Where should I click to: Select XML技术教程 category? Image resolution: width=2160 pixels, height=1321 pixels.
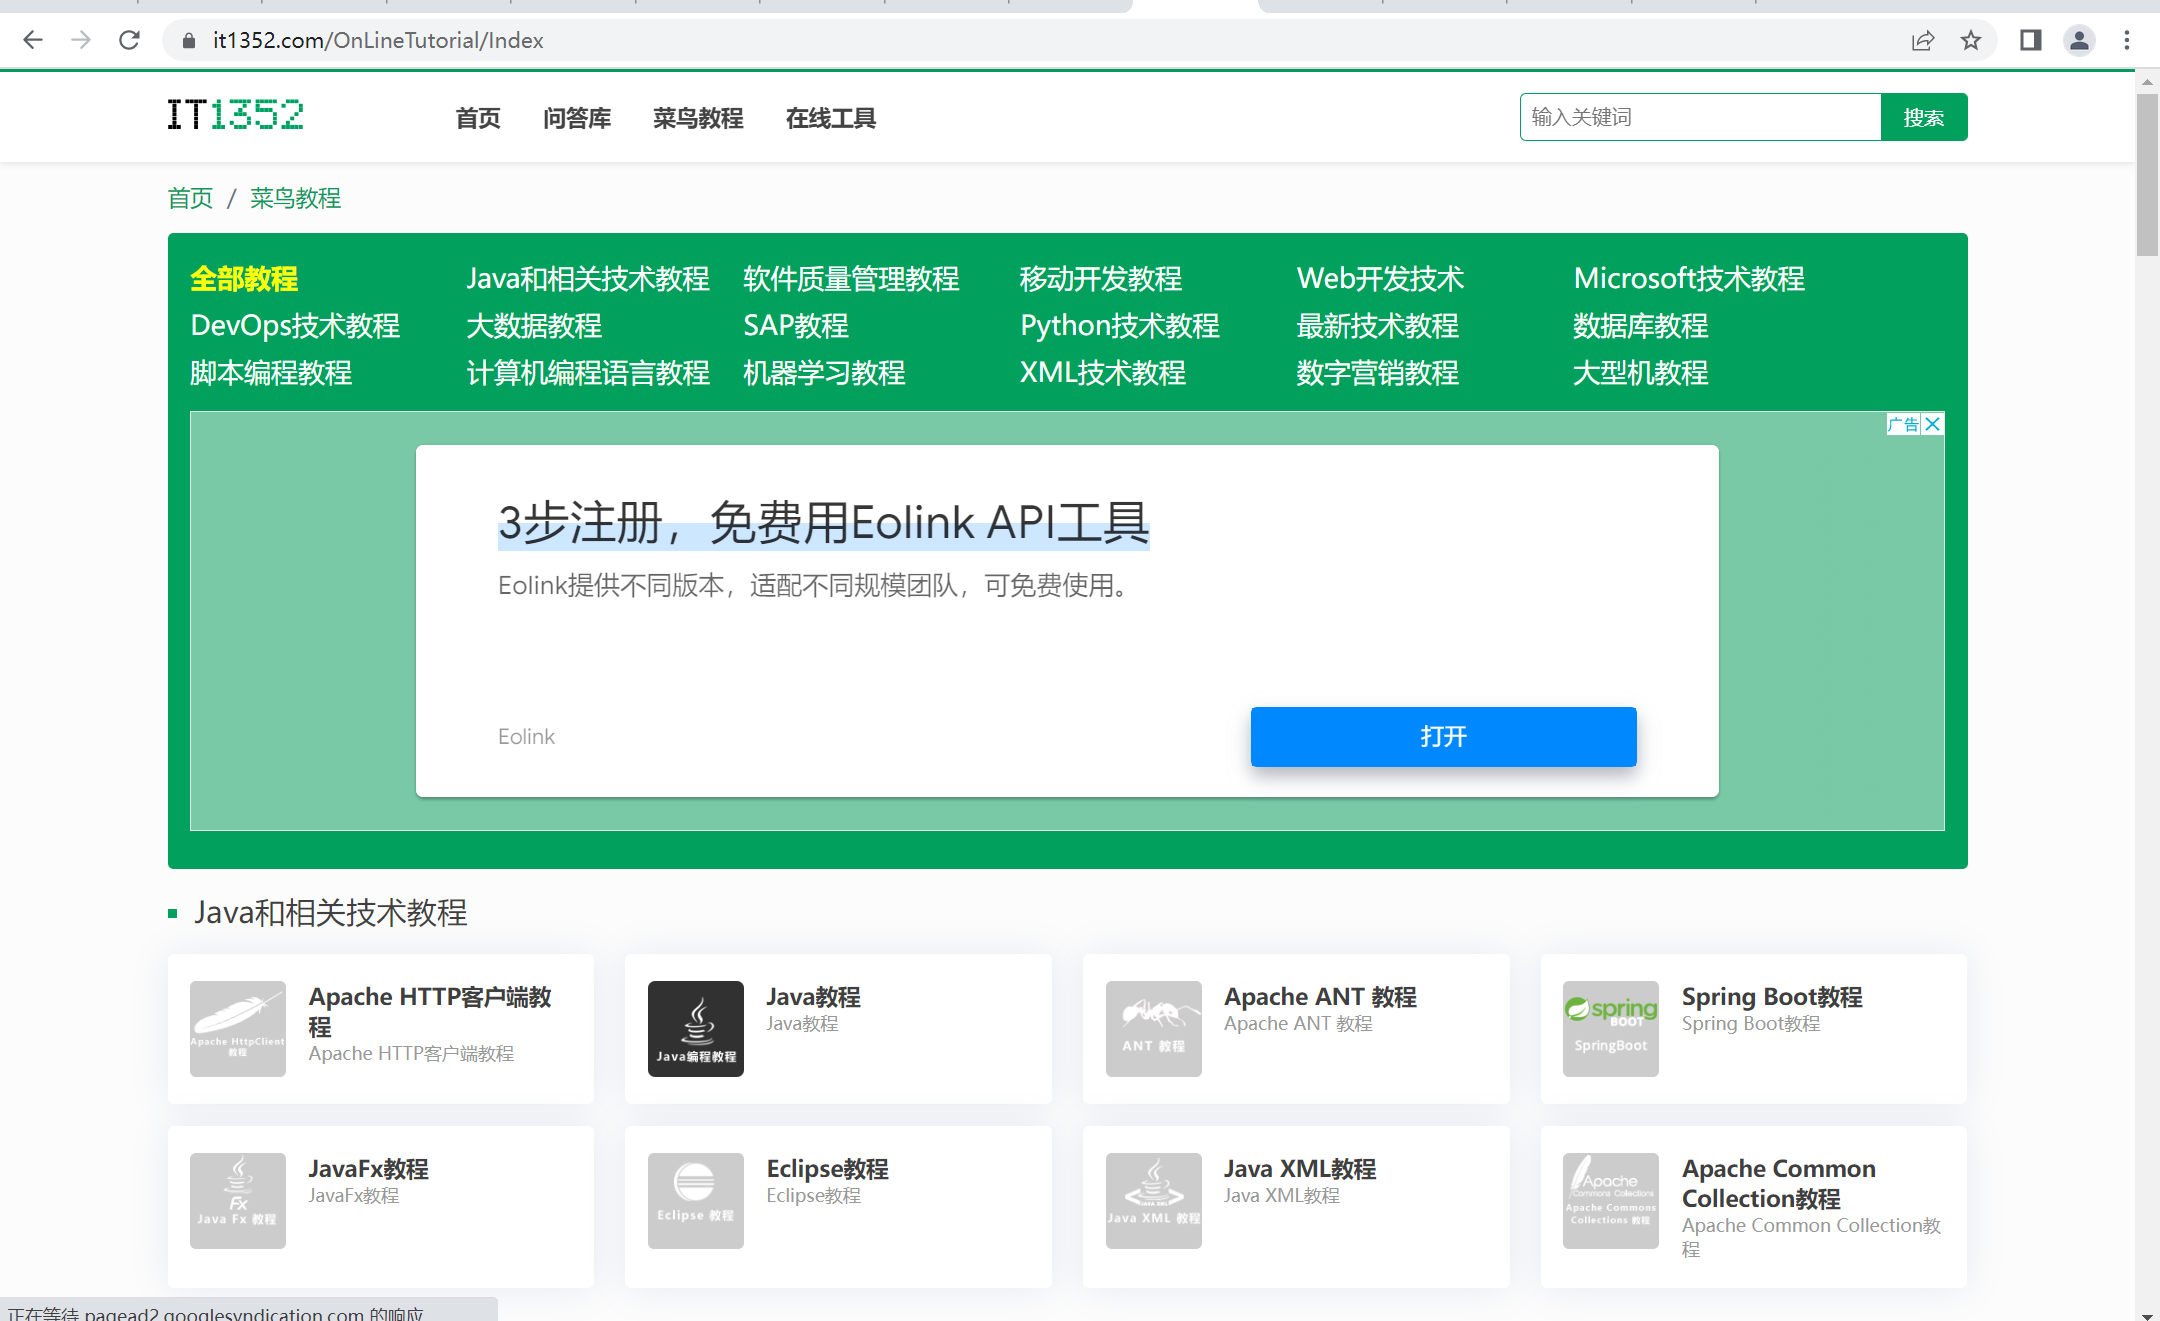coord(1103,373)
